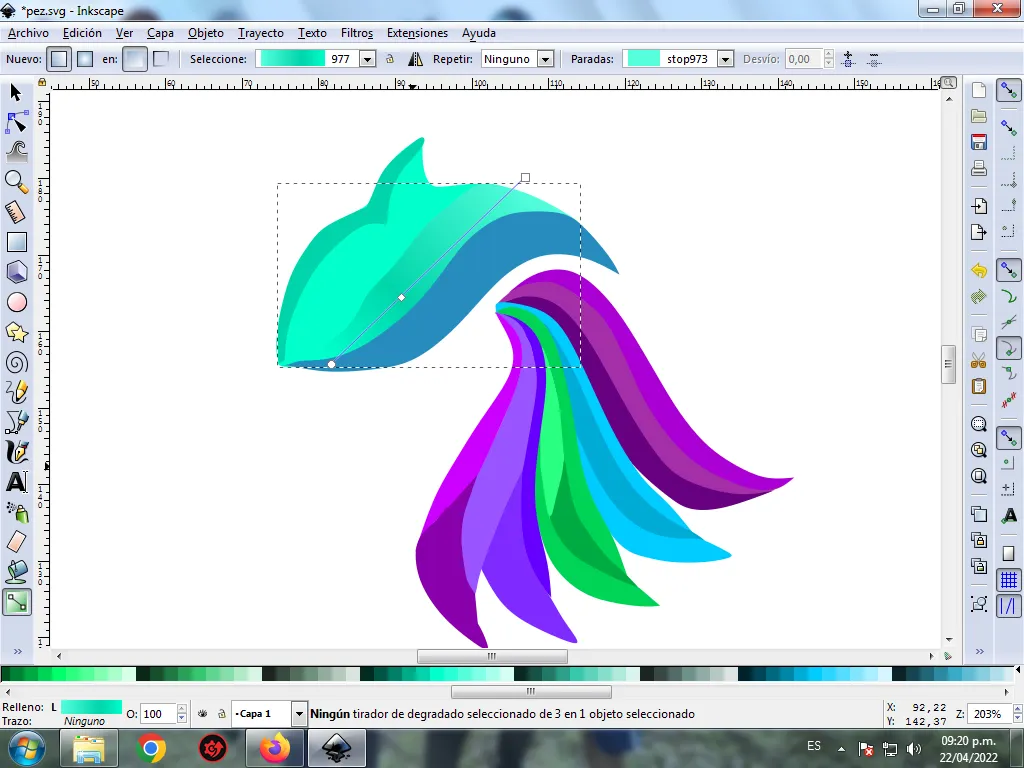Show hidden system tray icons arrow

[841, 749]
